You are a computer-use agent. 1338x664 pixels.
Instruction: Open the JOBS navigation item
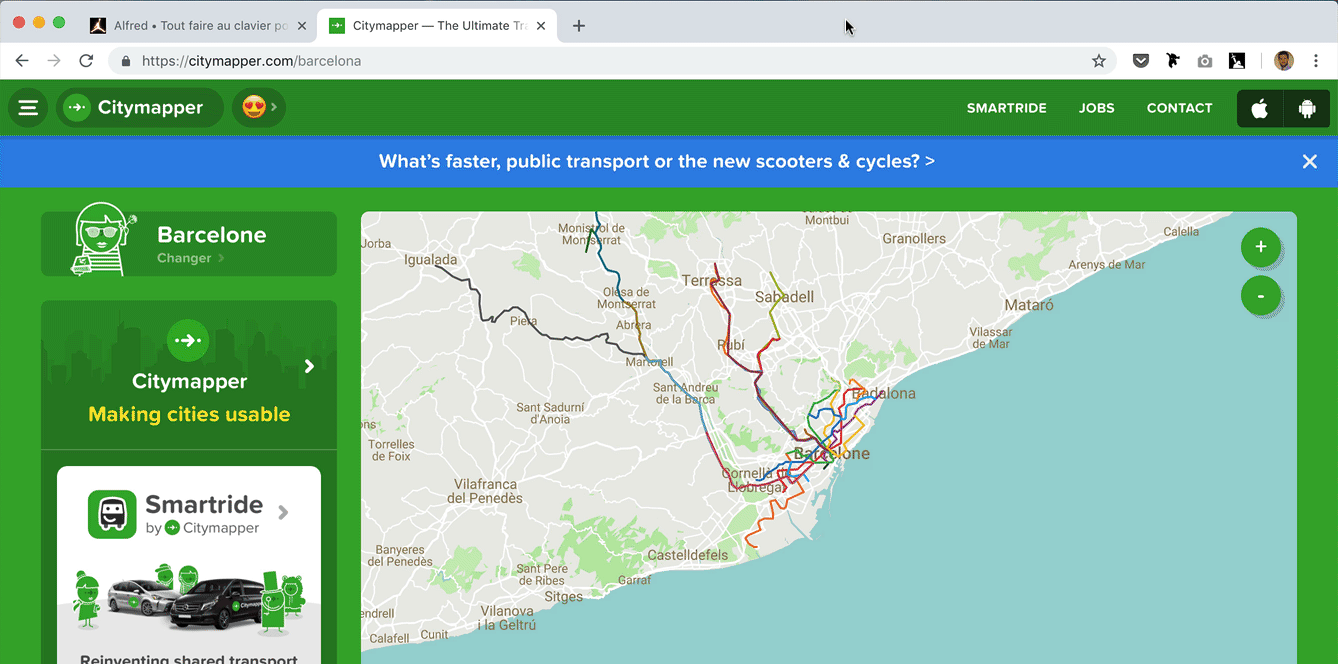(1096, 108)
